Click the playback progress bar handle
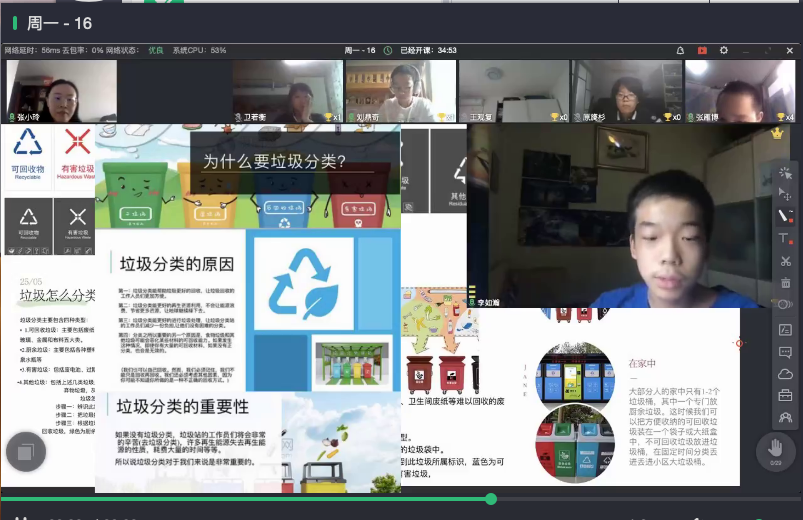 click(491, 498)
